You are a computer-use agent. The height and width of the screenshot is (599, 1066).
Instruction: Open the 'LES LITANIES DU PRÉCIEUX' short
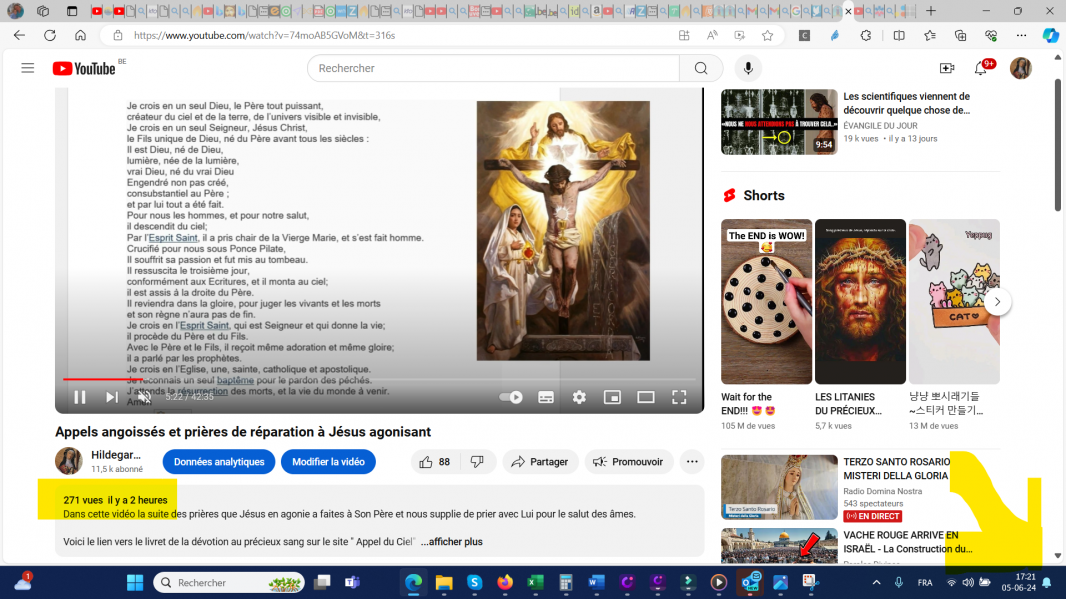tap(860, 302)
